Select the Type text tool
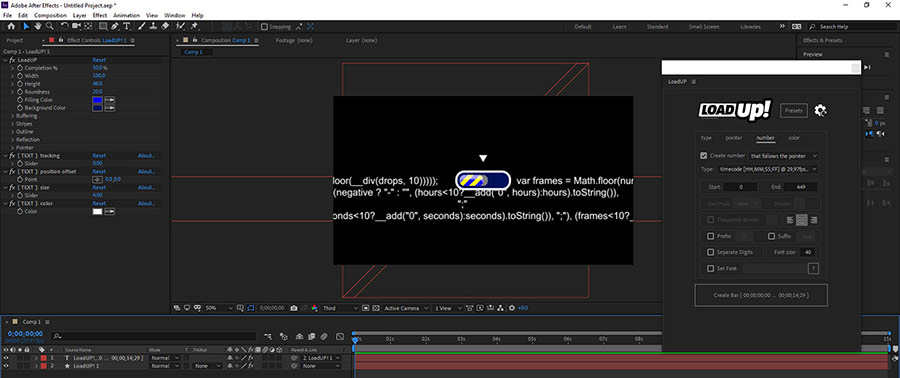This screenshot has height=378, width=900. (x=127, y=26)
